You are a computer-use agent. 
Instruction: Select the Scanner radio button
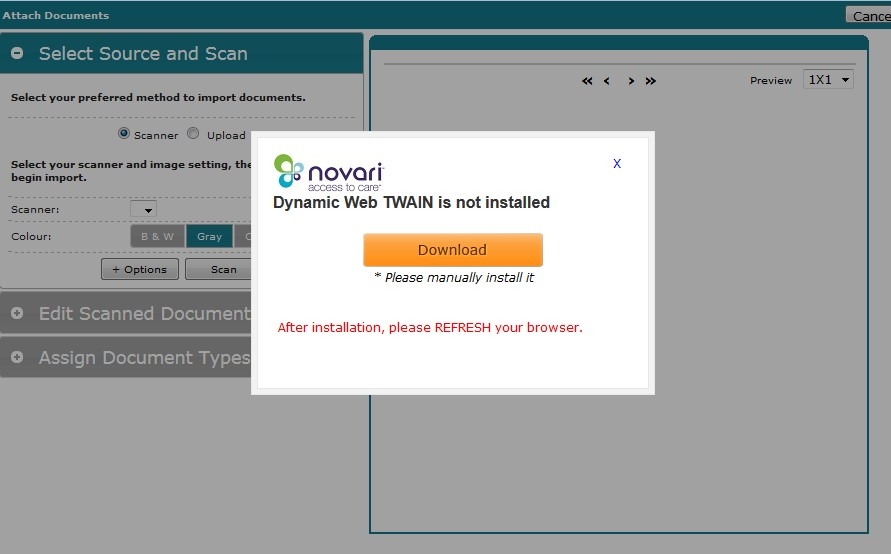123,134
